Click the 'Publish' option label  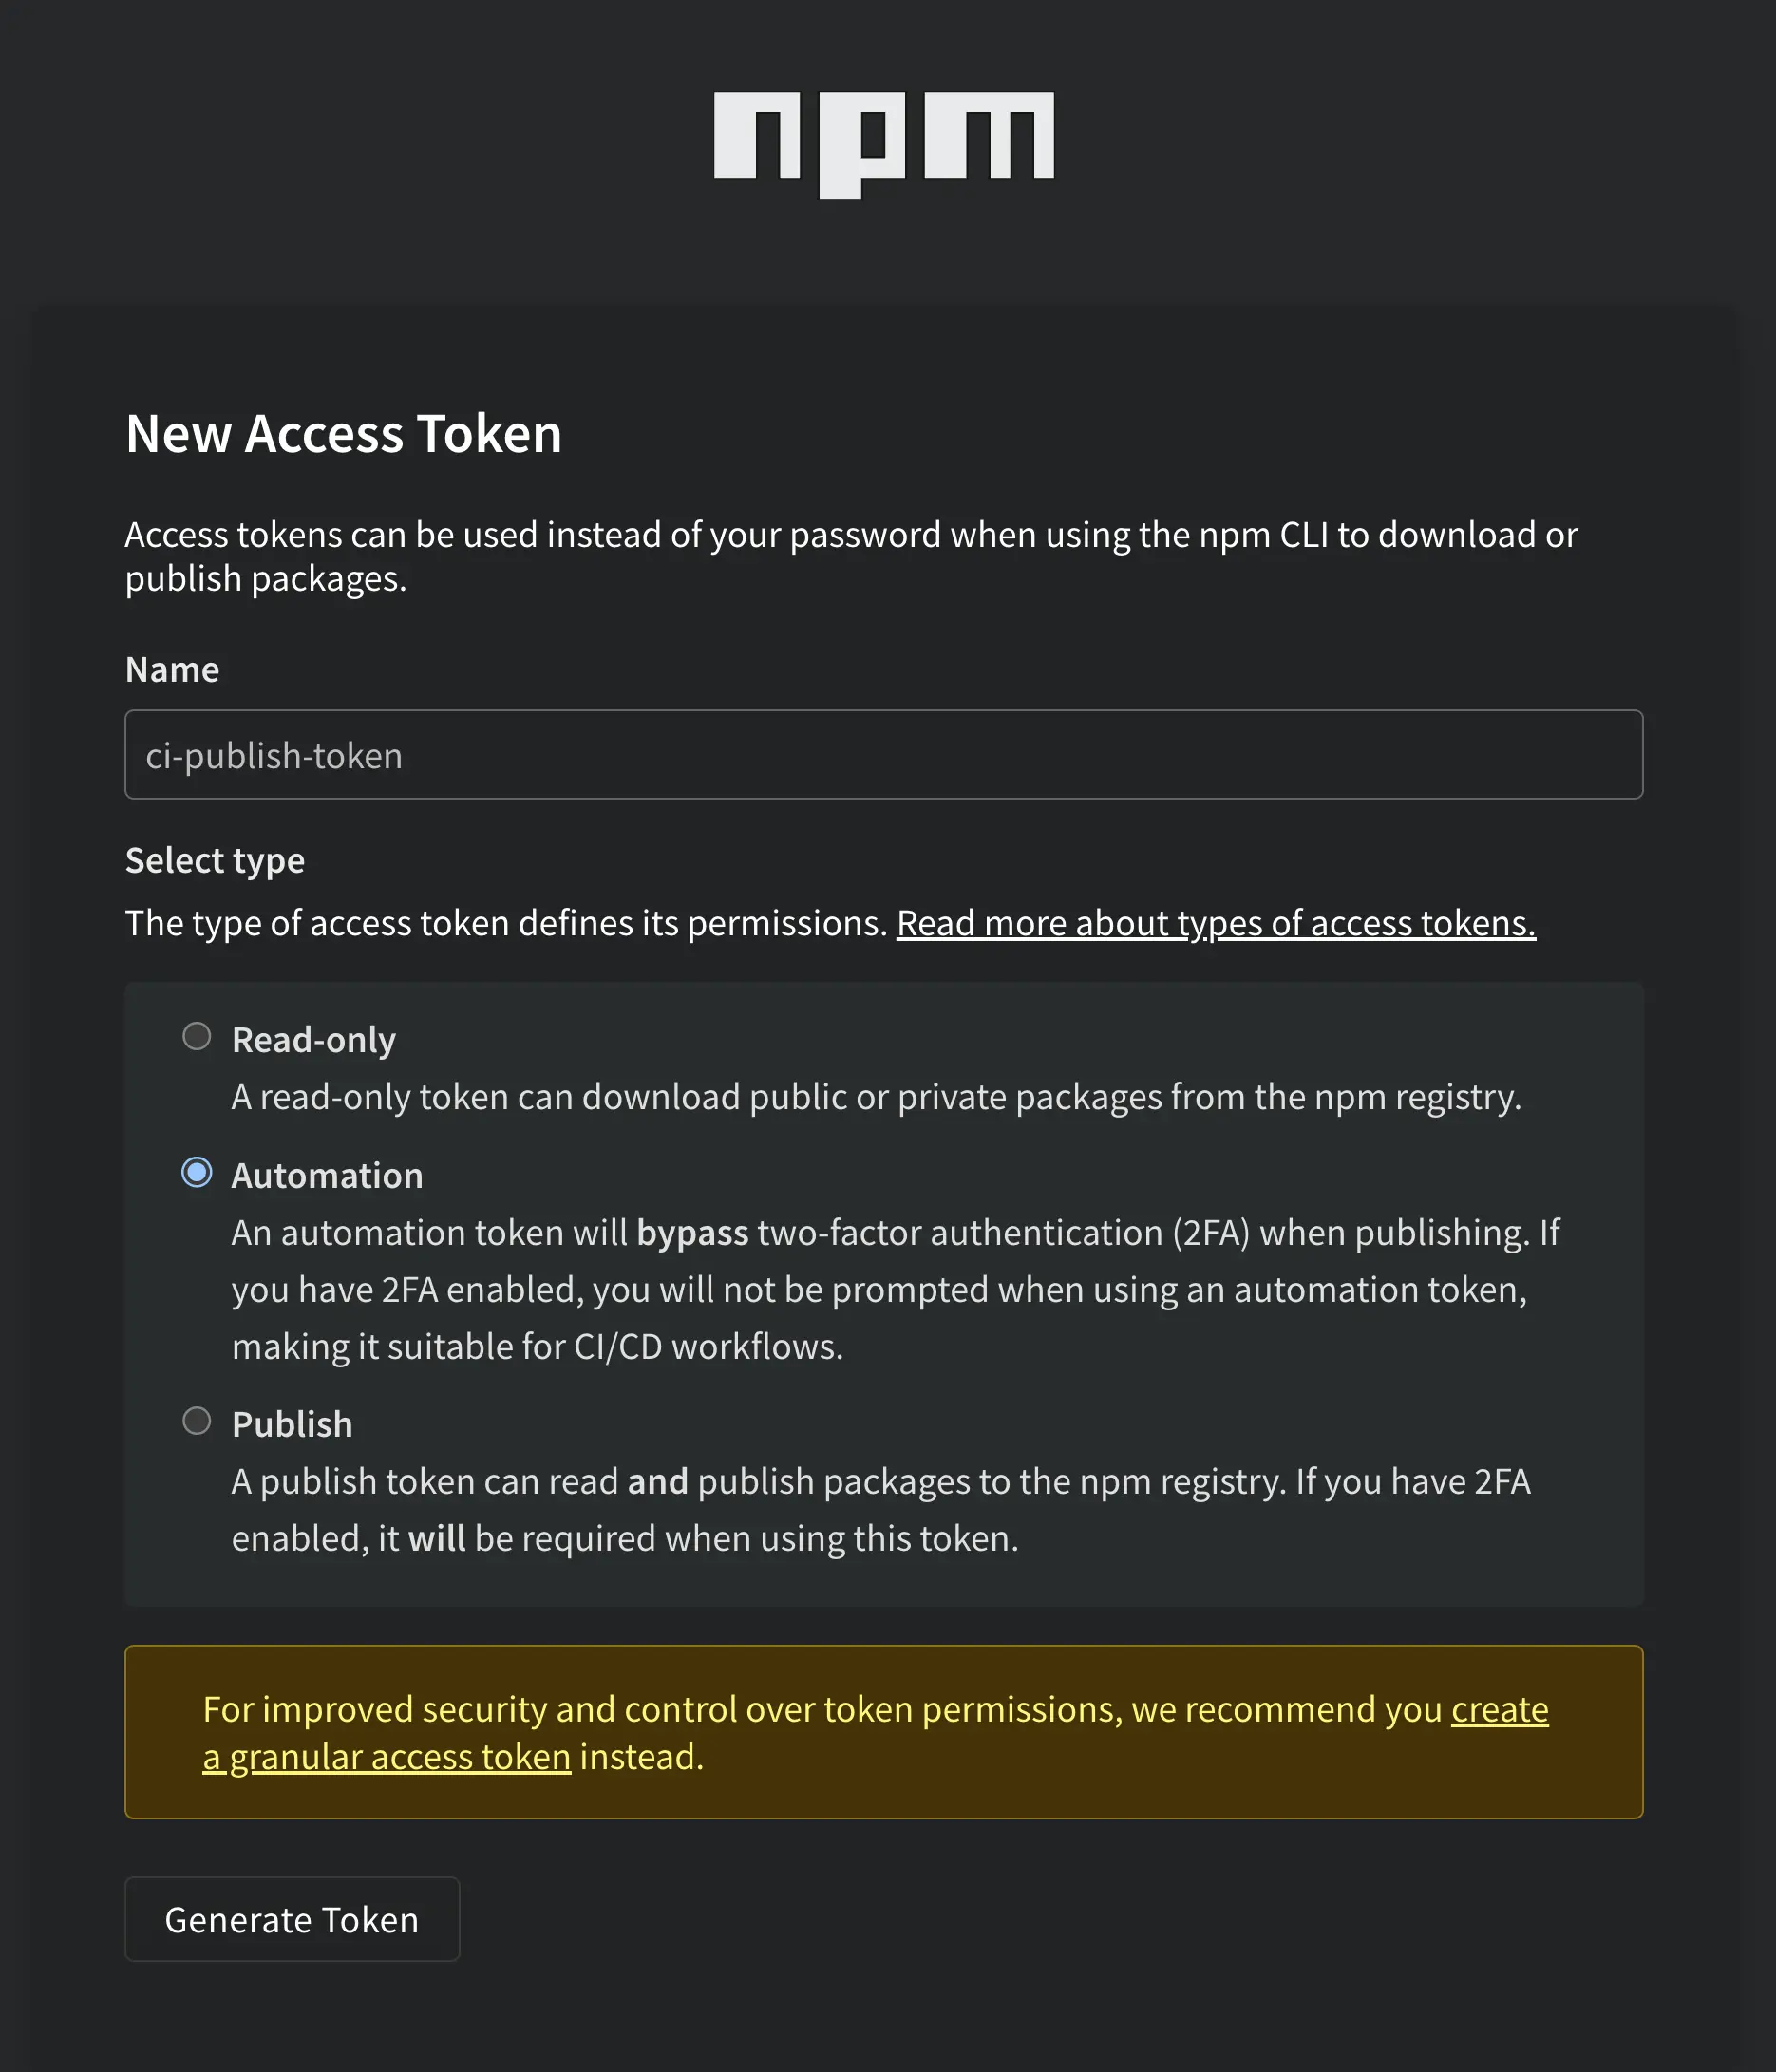292,1424
